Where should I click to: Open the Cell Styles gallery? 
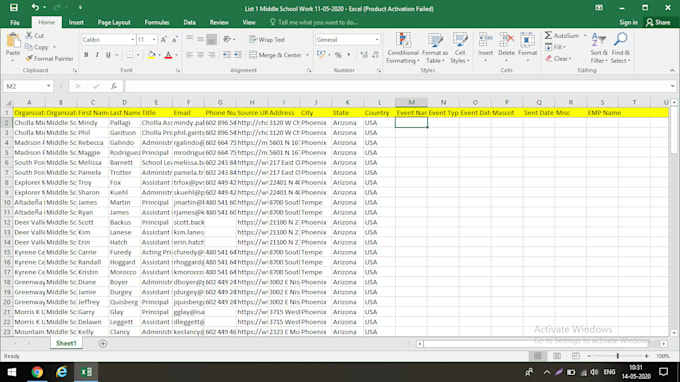(x=460, y=48)
